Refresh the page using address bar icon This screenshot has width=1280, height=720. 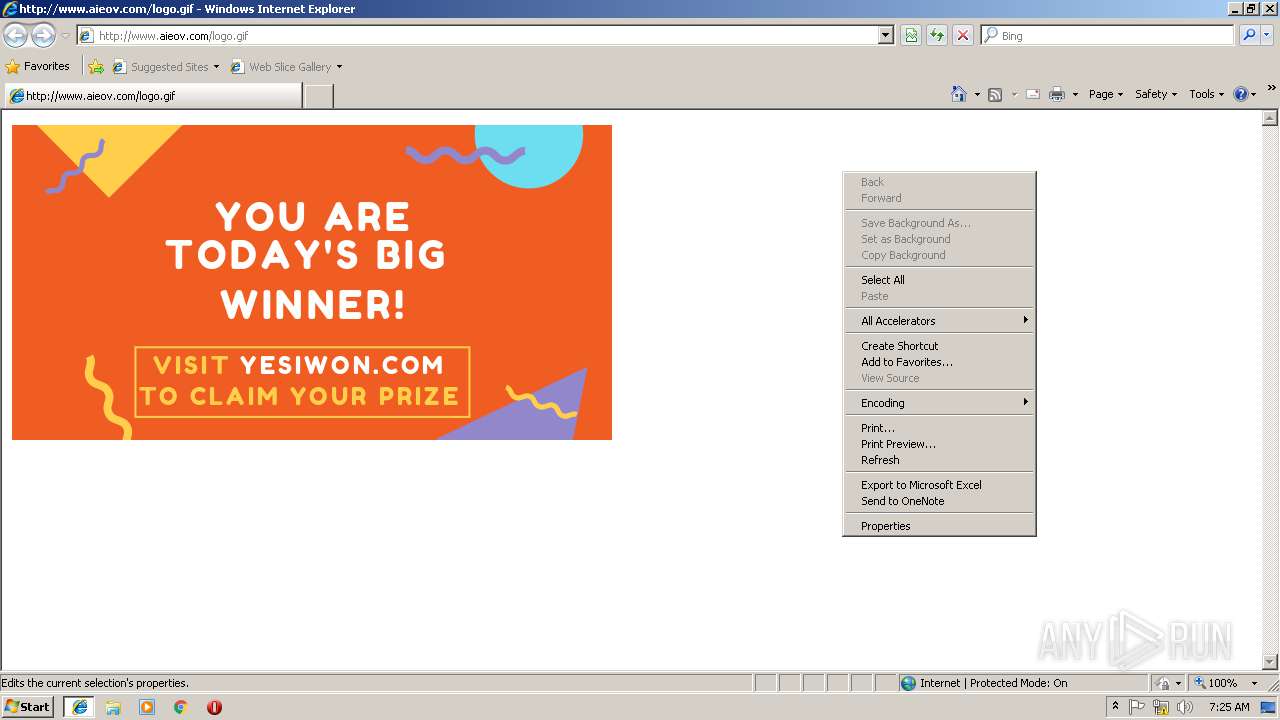click(x=937, y=35)
